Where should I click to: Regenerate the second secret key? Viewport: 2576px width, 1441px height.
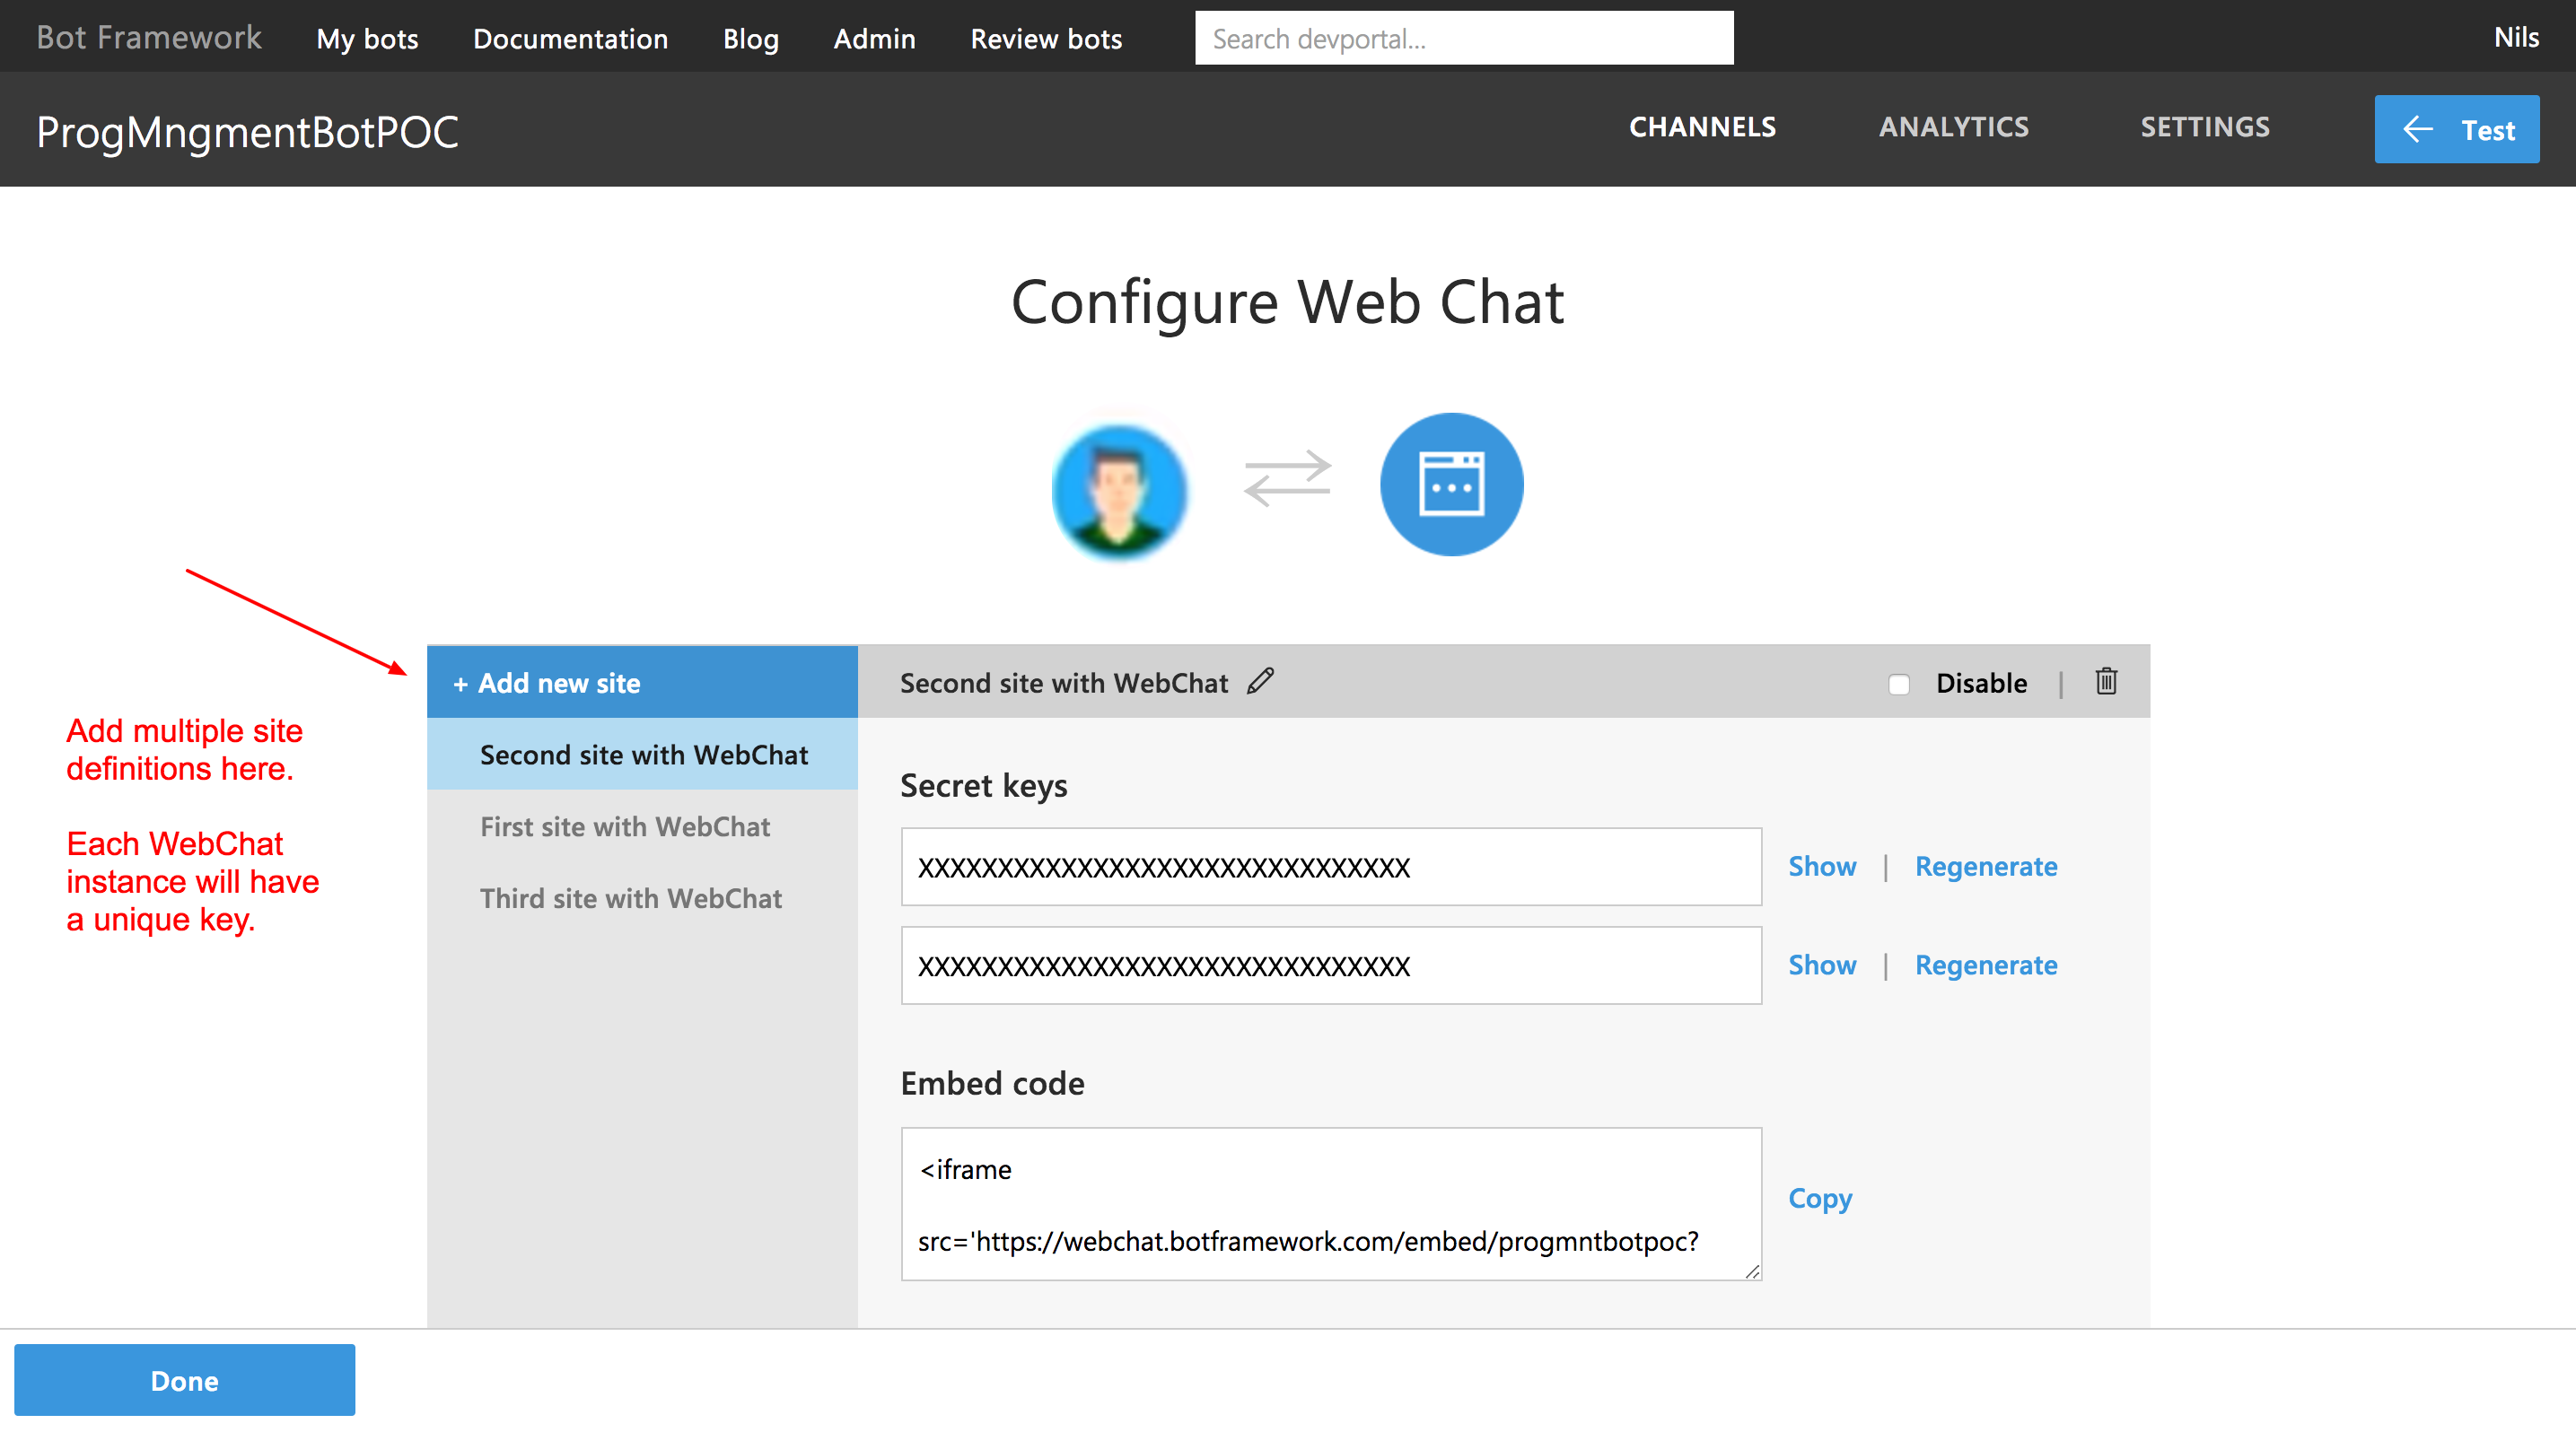1985,965
